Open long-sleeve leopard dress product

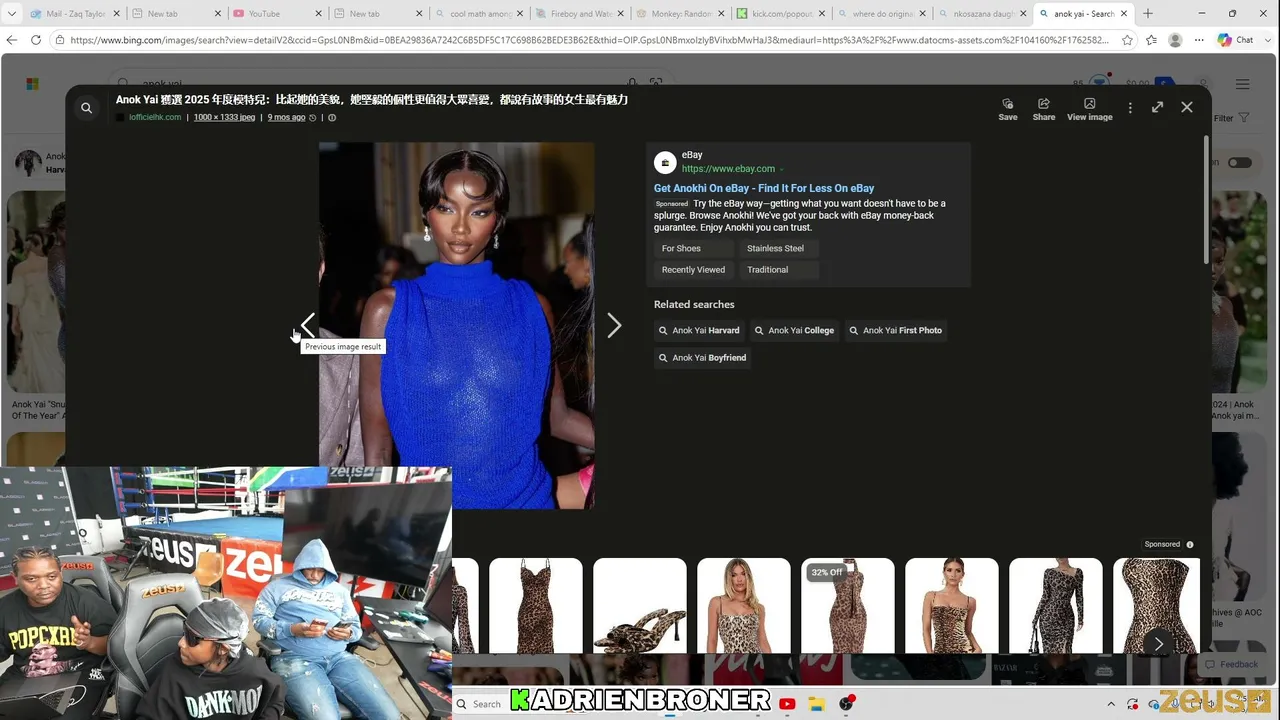point(1056,606)
